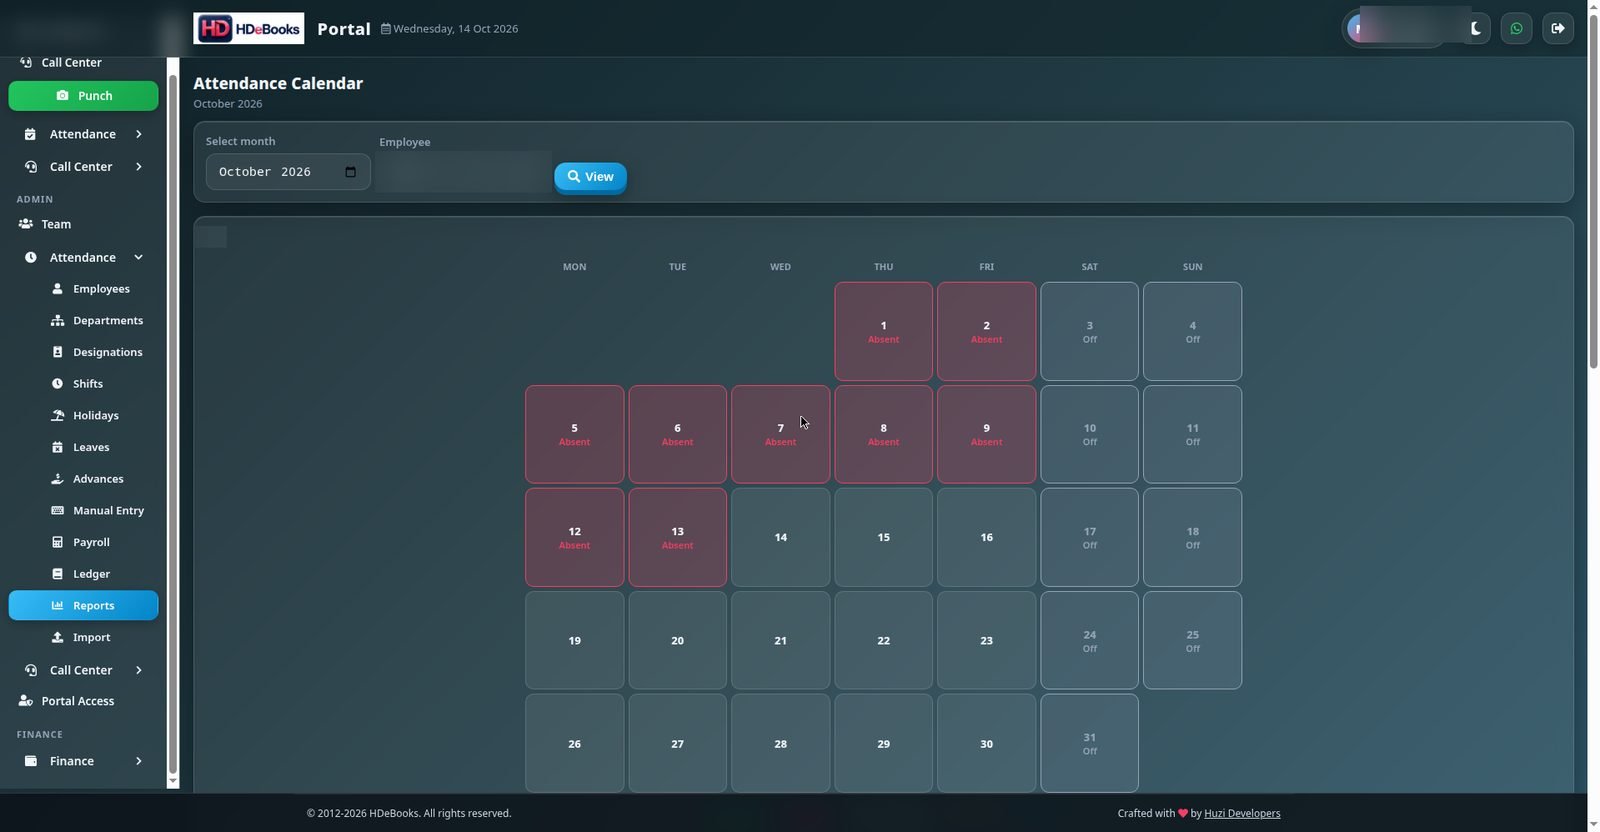1600x832 pixels.
Task: Click the sidebar scrollbar down arrow
Action: point(173,781)
